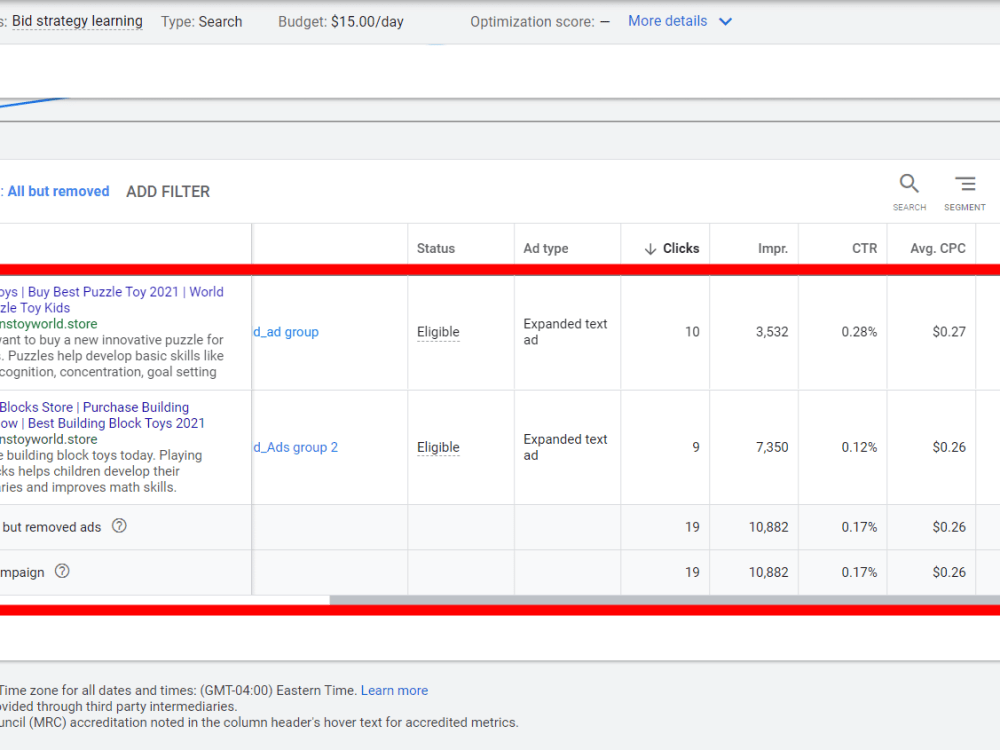
Task: Click 10,882 impressions in campaign total row
Action: [768, 572]
